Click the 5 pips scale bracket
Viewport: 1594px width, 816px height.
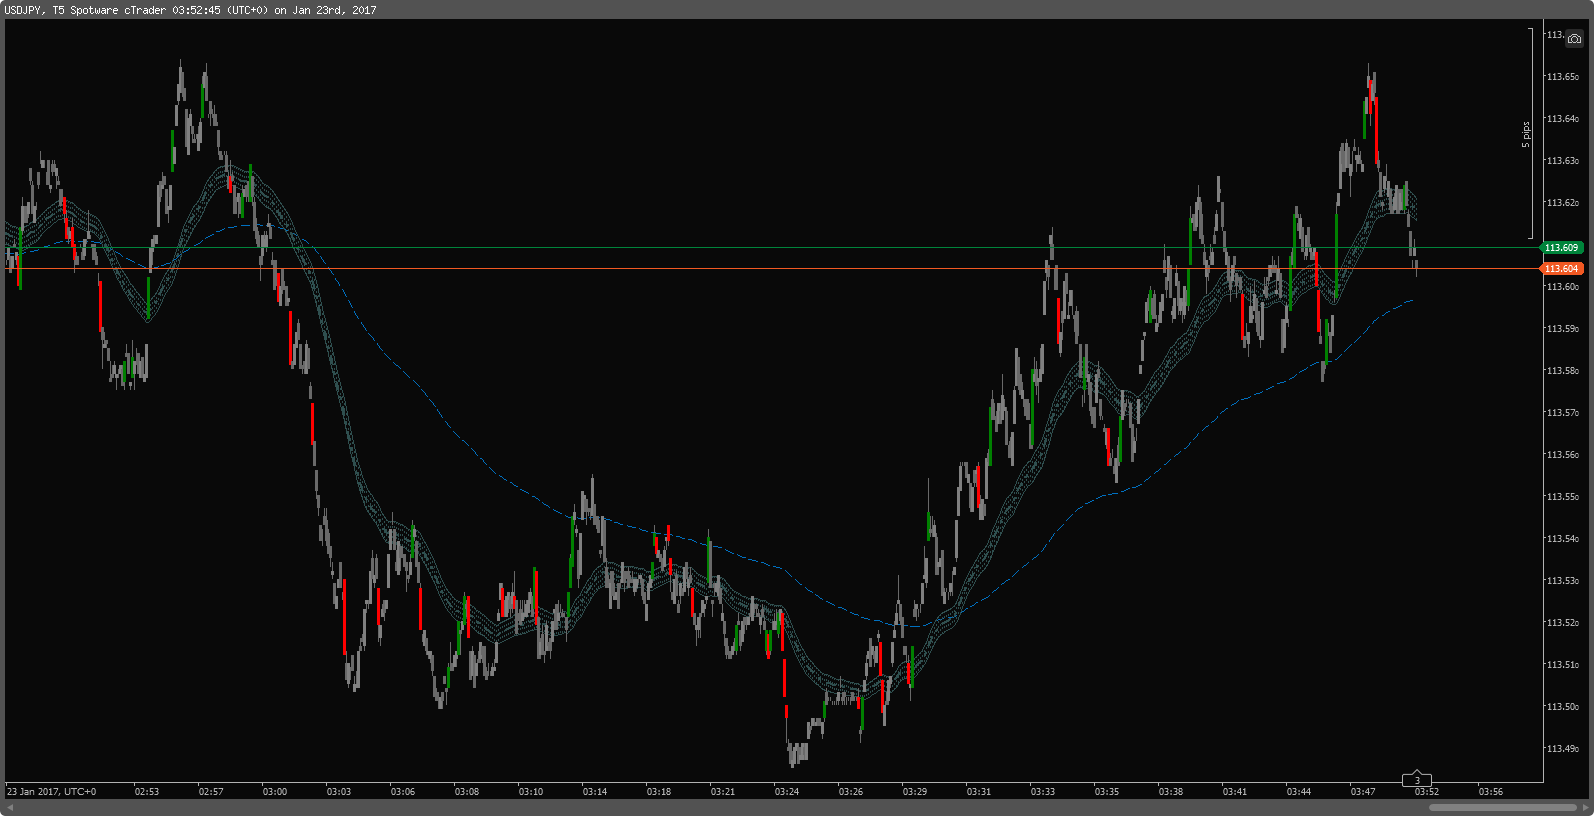1530,134
